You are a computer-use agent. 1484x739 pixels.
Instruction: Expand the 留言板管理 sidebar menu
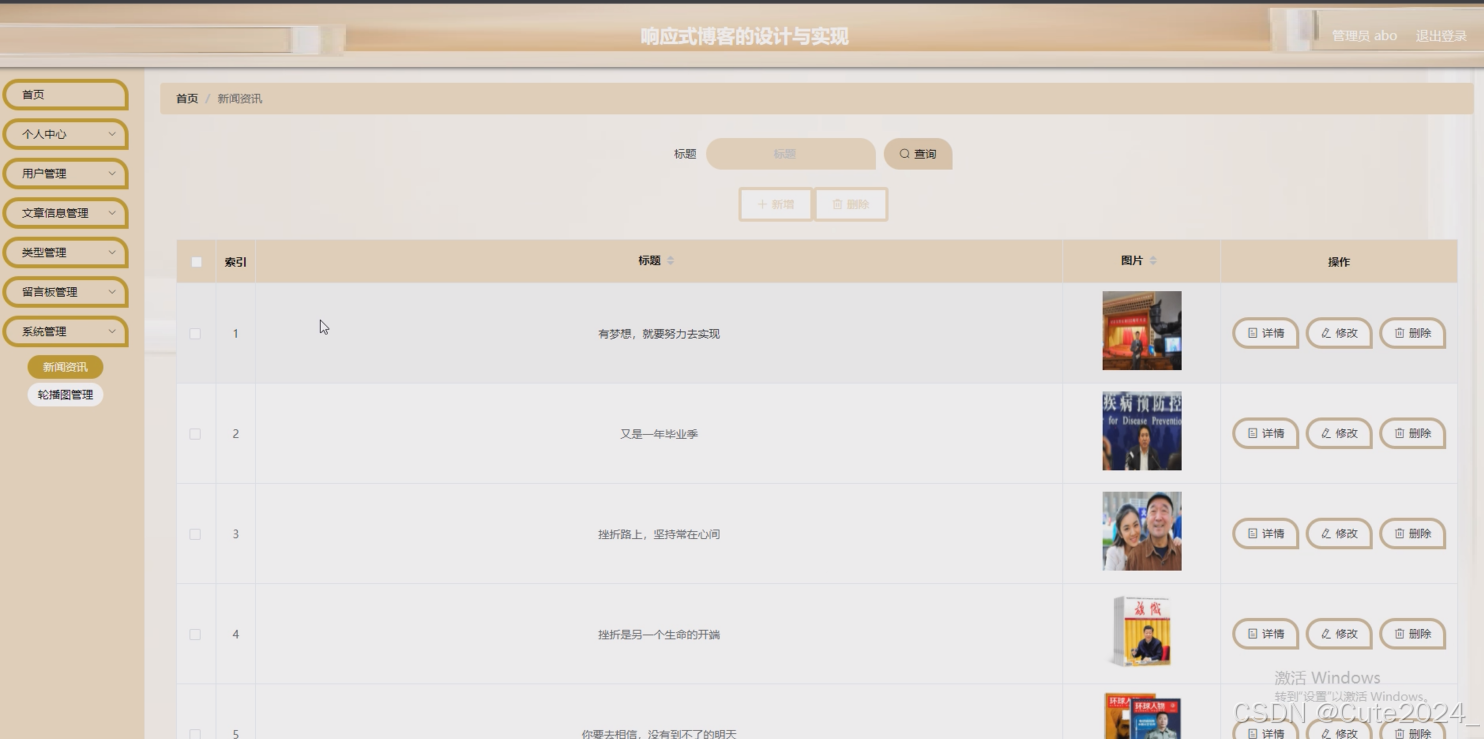tap(65, 292)
